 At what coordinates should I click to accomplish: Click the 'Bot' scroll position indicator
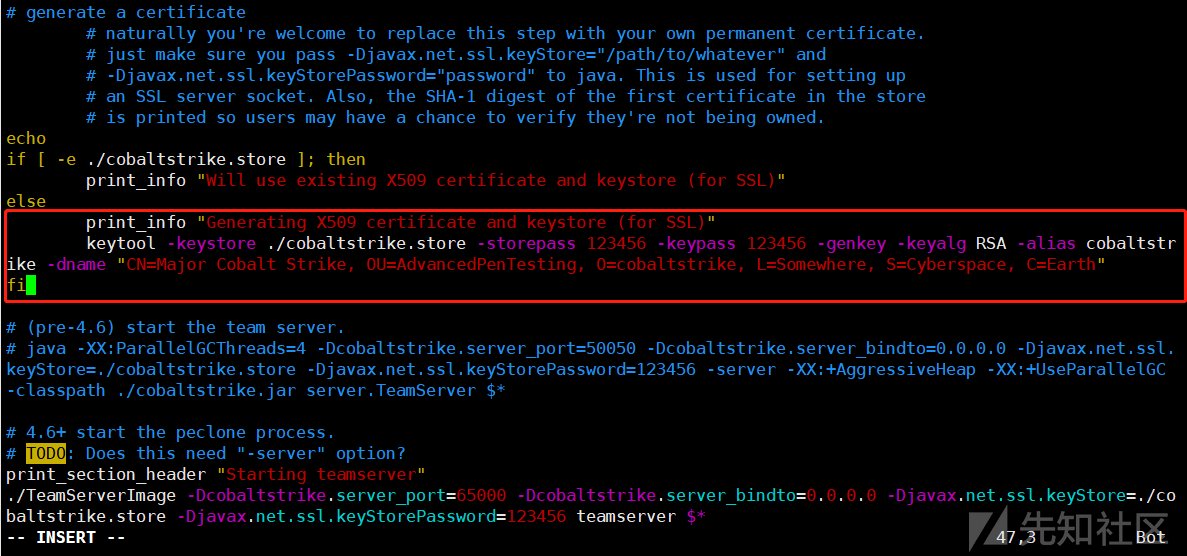[x=1151, y=537]
